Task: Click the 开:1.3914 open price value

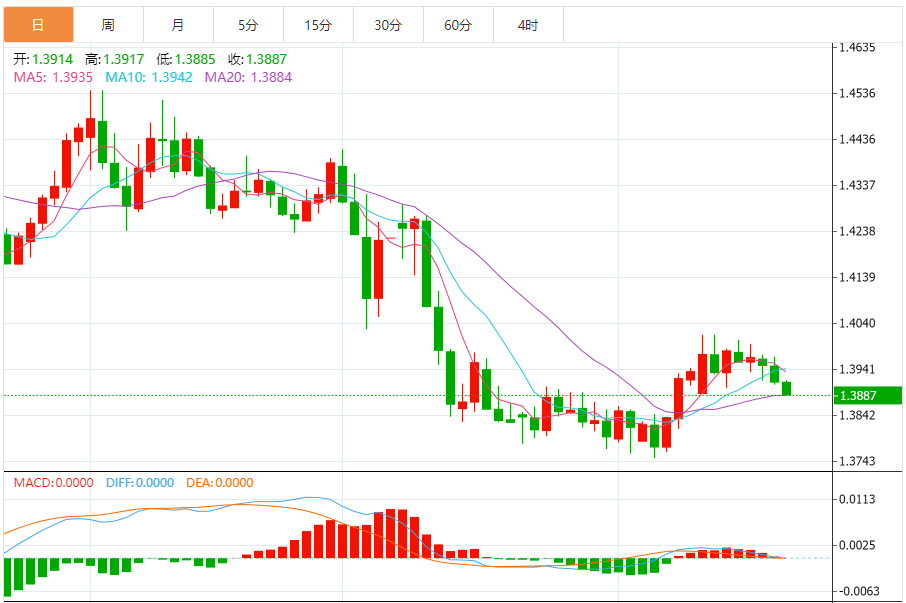Action: coord(43,59)
